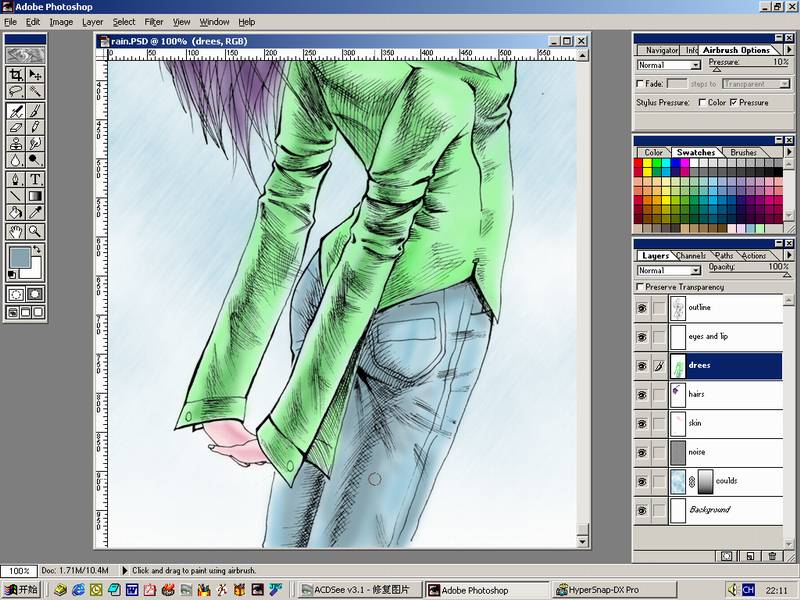Open the Layer menu

[x=92, y=22]
